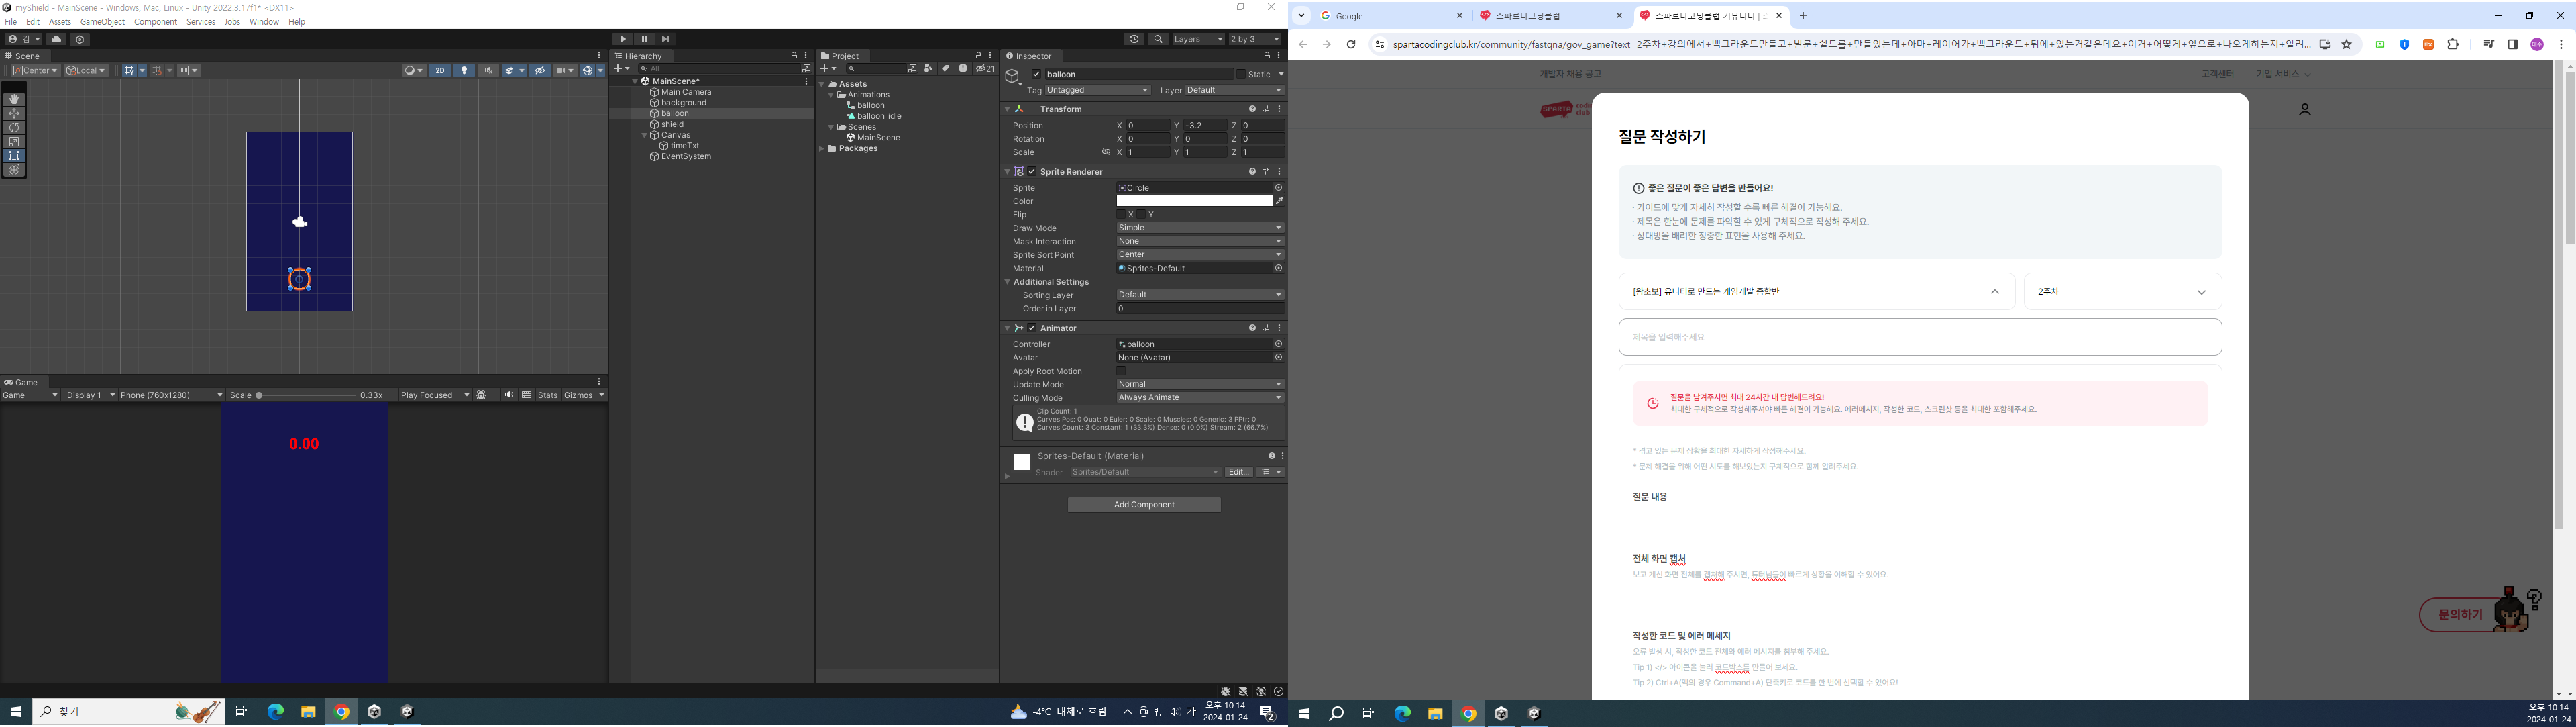Viewport: 2576px width, 727px height.
Task: Click the Sprite object picker circle
Action: 1278,187
